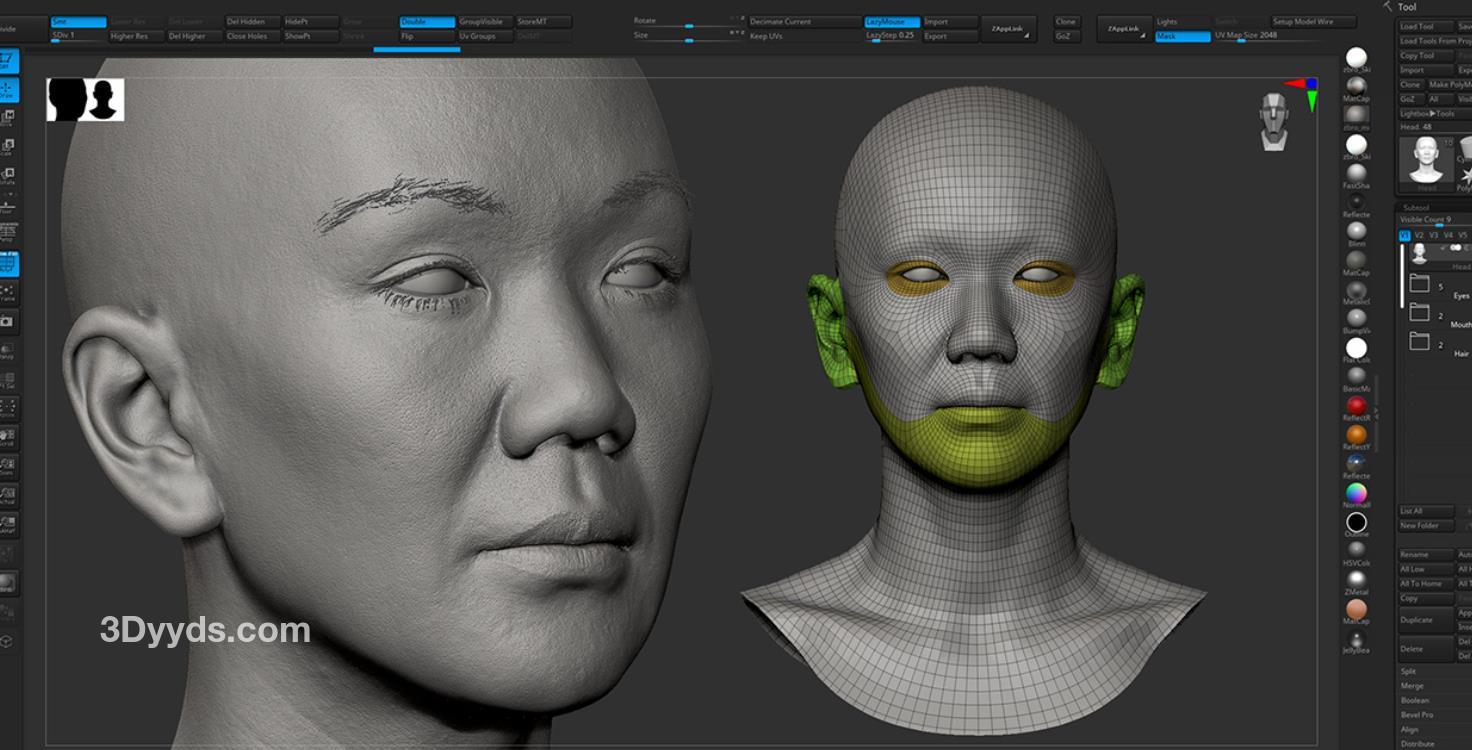Select the Head tool thumbnail

1426,161
